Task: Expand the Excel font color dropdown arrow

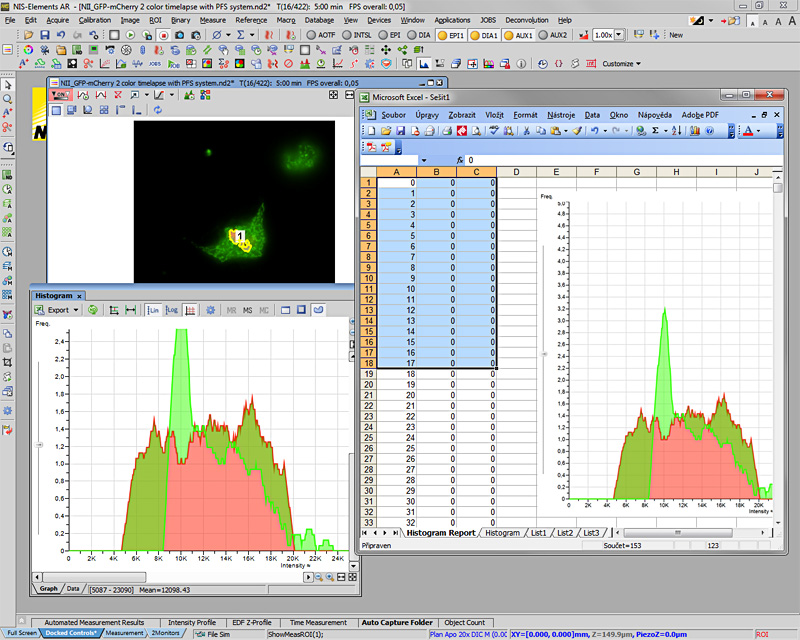Action: pos(759,131)
